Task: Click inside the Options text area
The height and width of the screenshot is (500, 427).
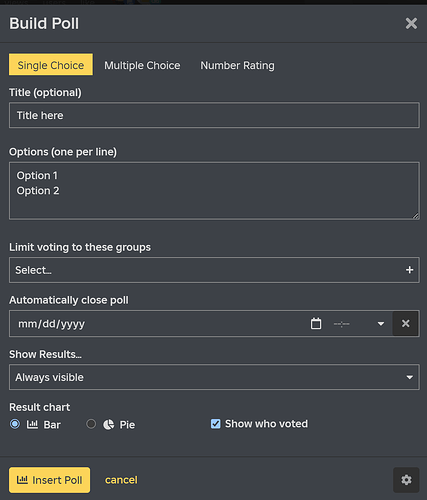Action: click(x=214, y=191)
